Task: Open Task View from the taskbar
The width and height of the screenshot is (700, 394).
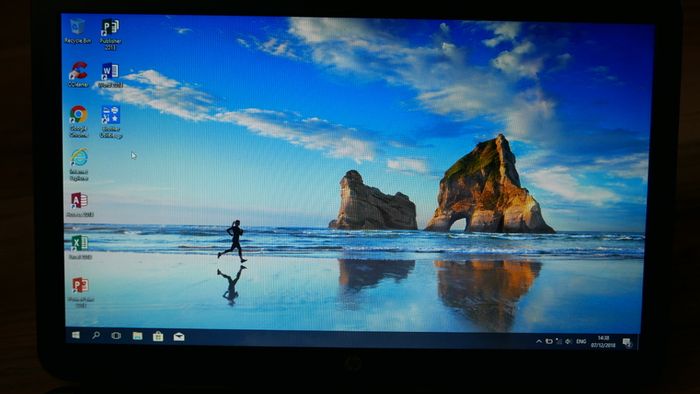Action: 116,336
